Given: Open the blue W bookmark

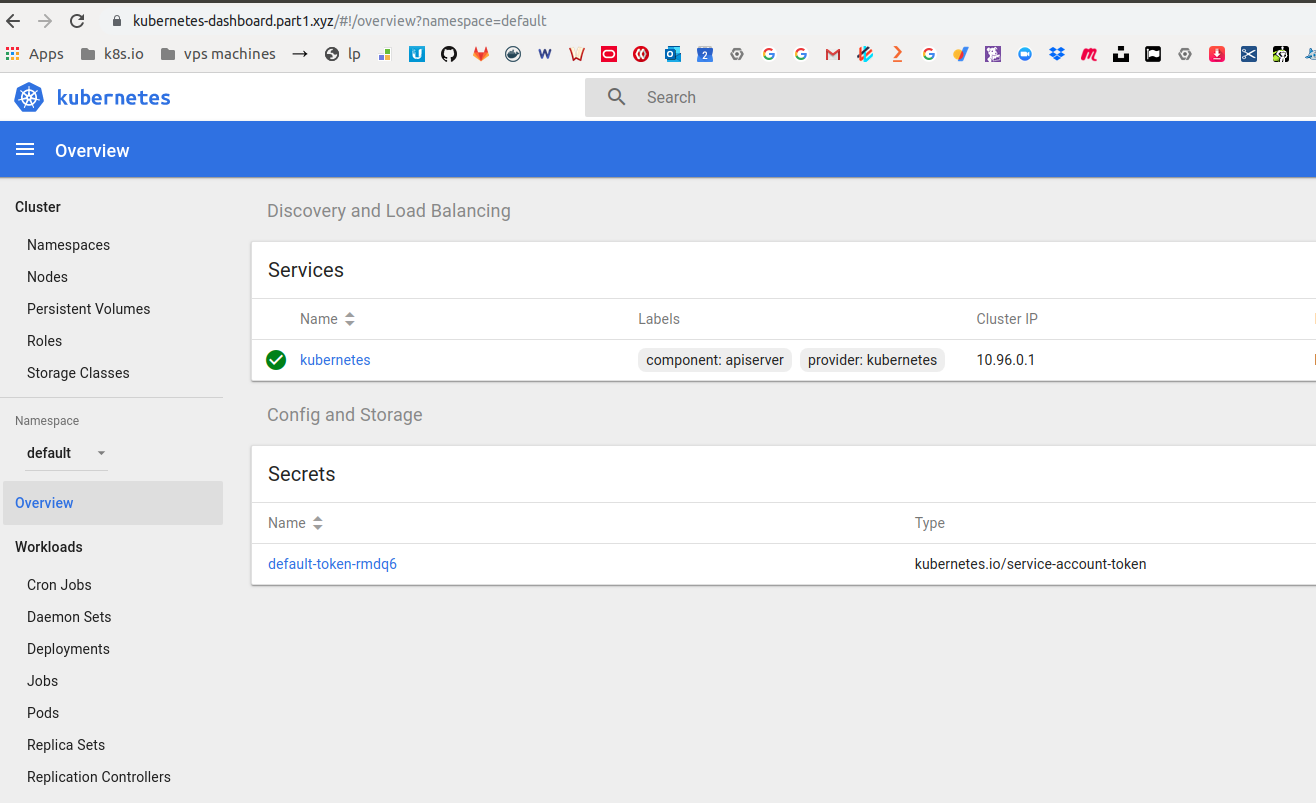Looking at the screenshot, I should (x=545, y=54).
